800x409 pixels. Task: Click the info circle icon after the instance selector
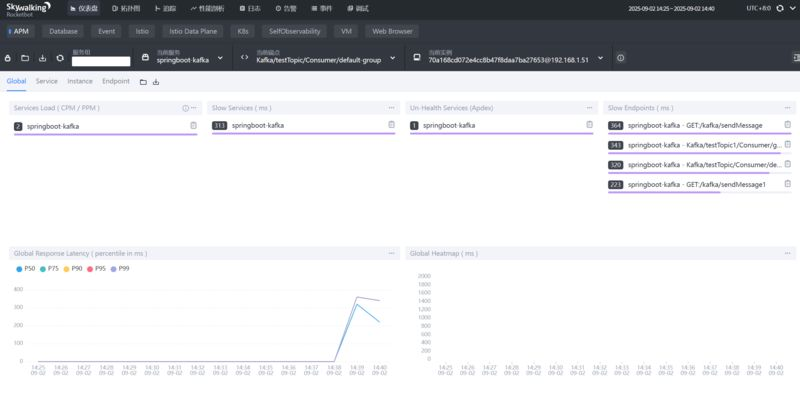[x=620, y=58]
